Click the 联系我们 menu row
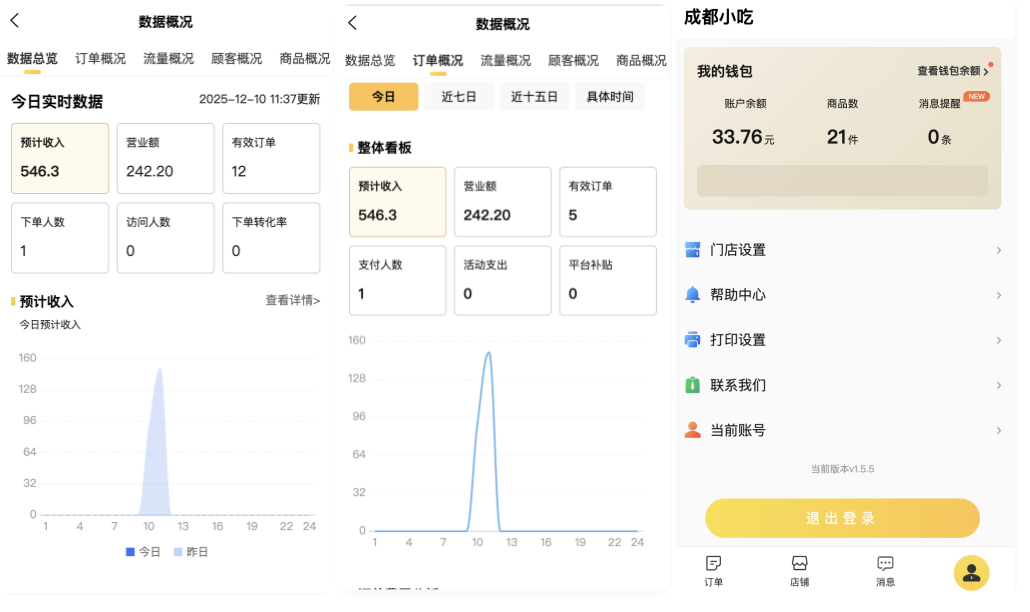Viewport: 1030px width, 612px height. [843, 385]
